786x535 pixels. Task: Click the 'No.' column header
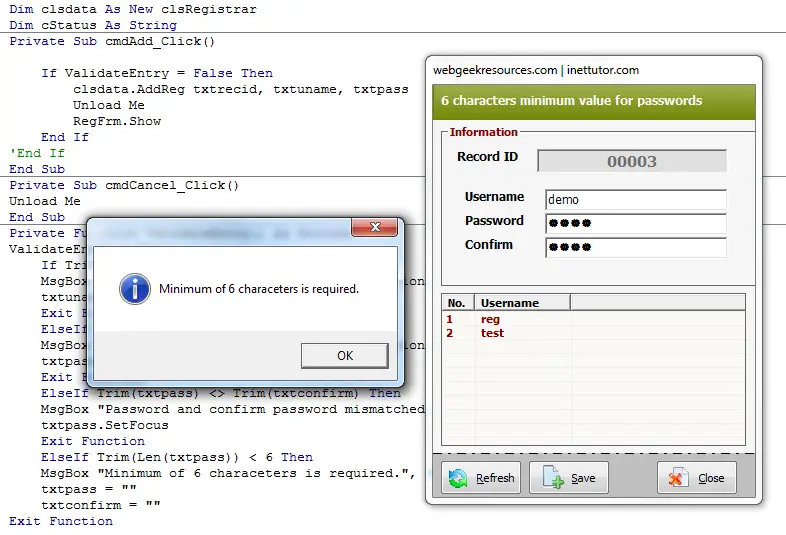pos(458,303)
